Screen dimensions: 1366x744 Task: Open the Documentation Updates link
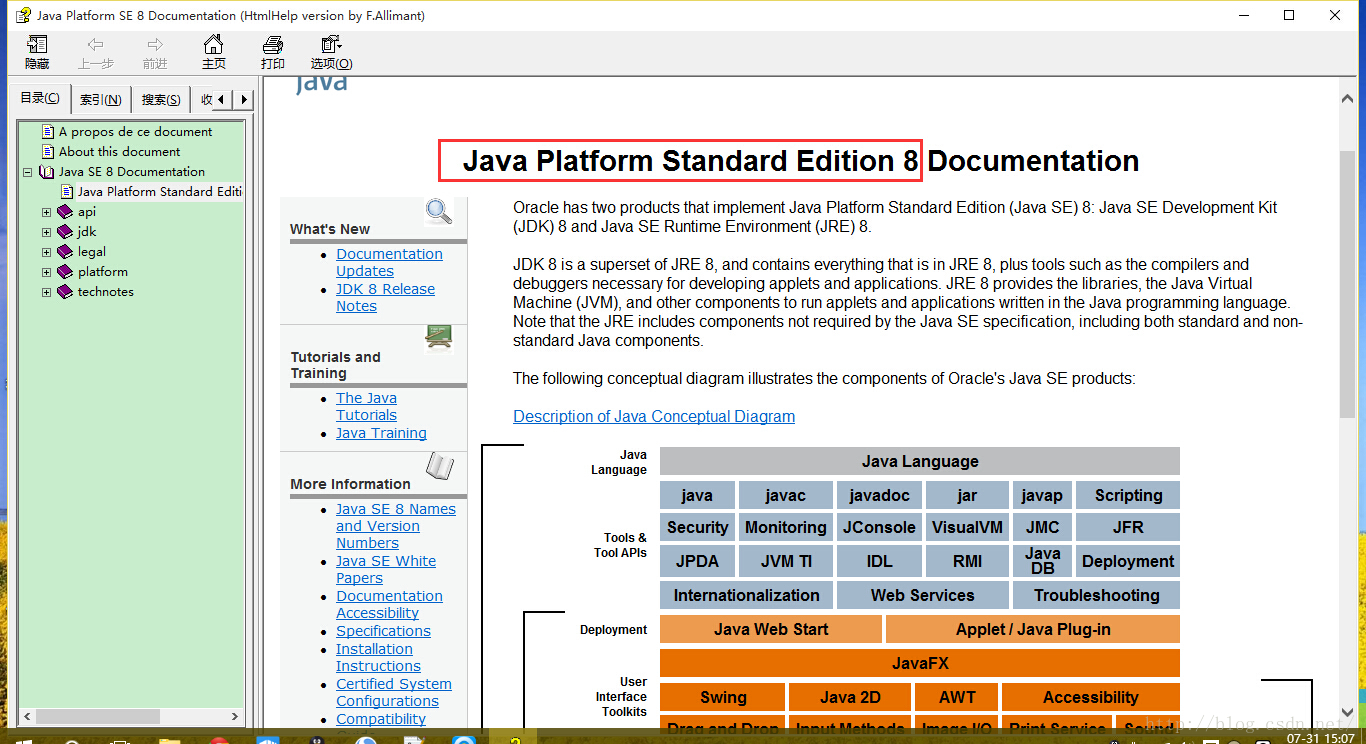pos(389,263)
